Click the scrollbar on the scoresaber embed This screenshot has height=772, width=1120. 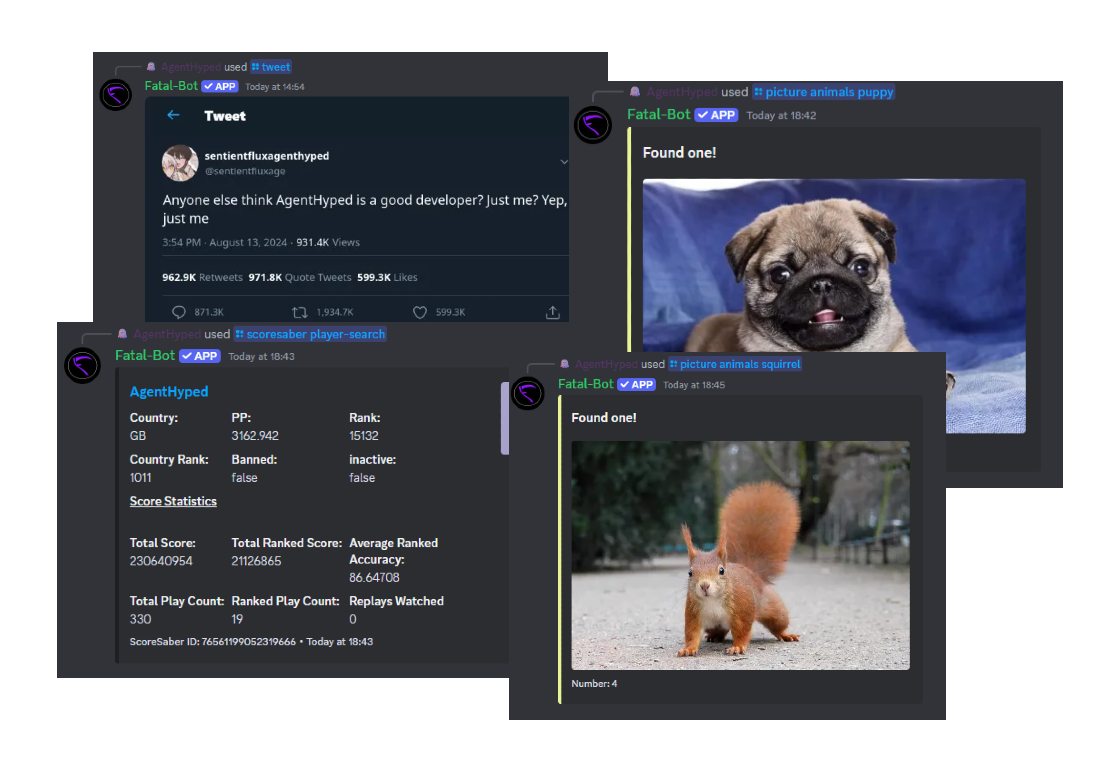point(505,420)
